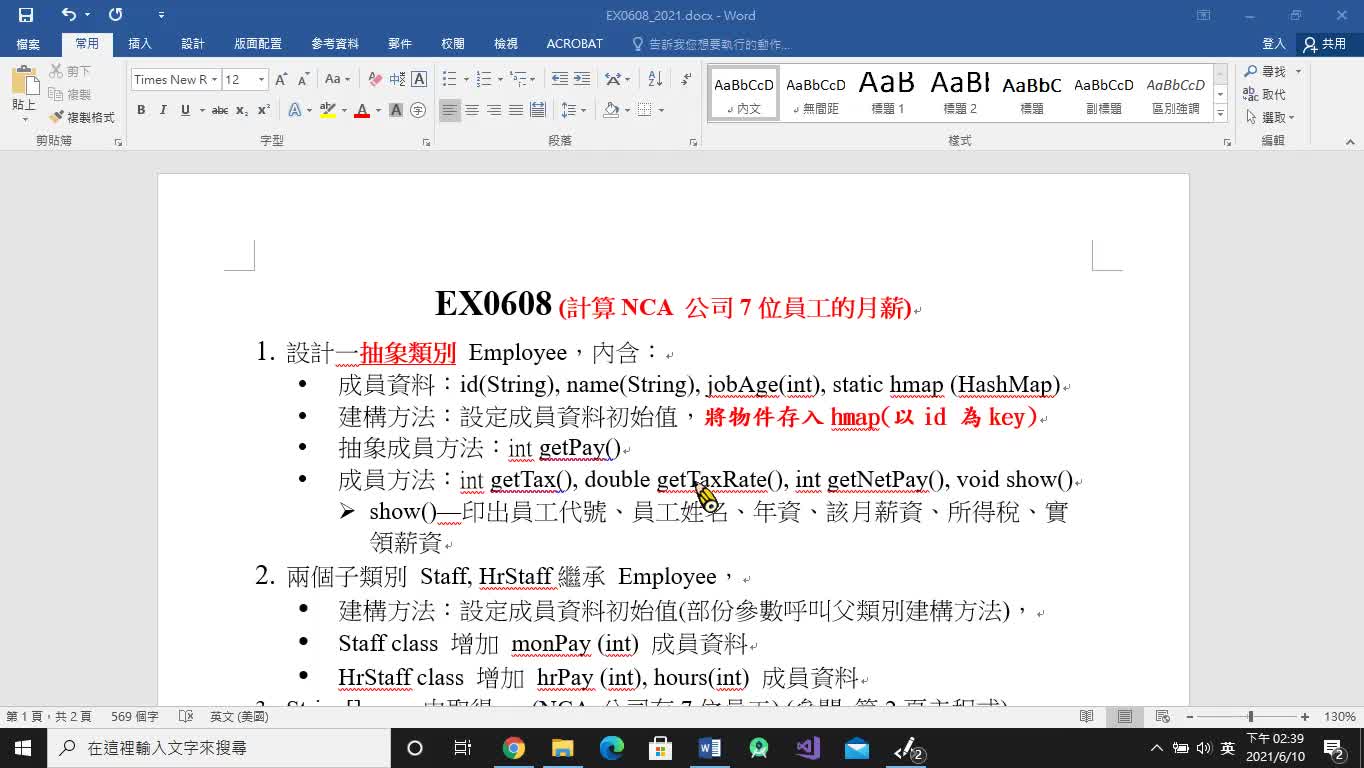
Task: Switch to Insert (插入) tab
Action: click(x=140, y=44)
